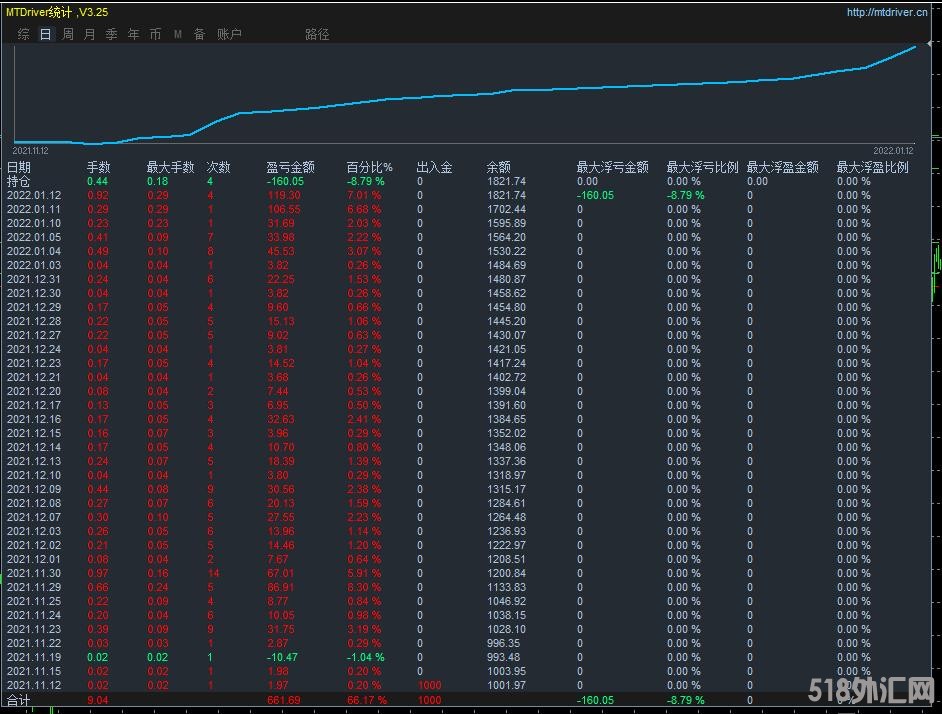
Task: Click the 次数 column header
Action: click(x=219, y=167)
